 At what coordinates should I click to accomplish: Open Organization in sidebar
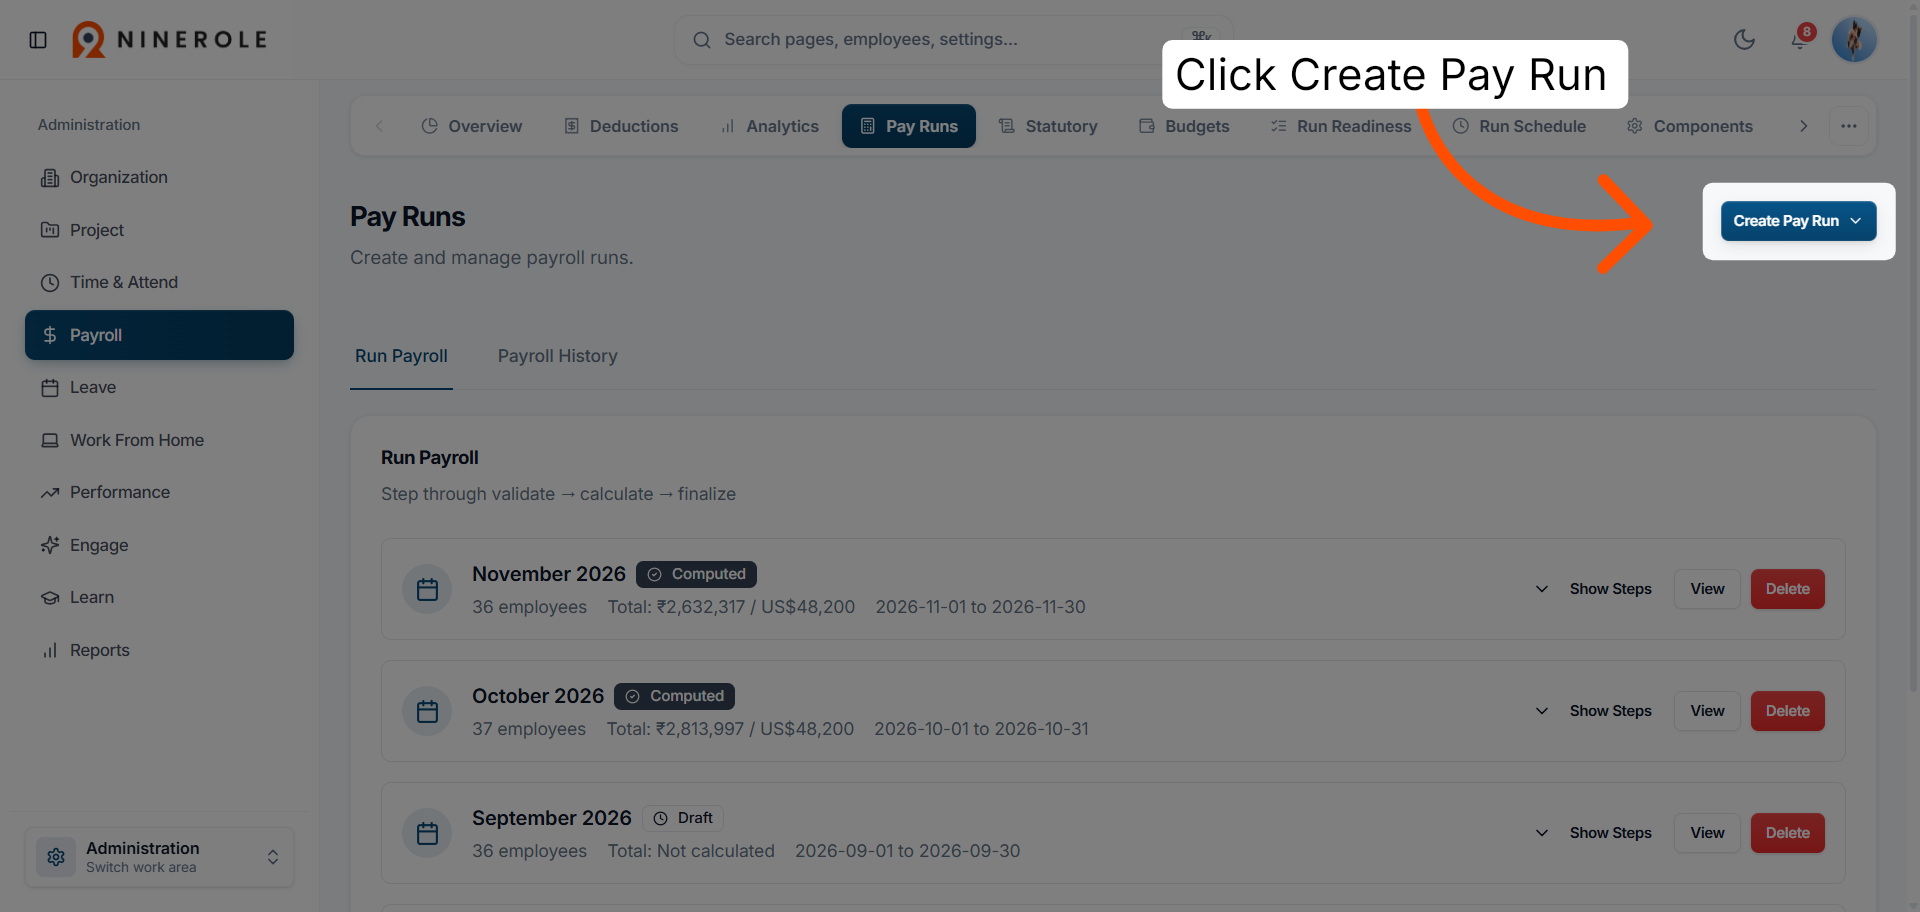point(159,177)
